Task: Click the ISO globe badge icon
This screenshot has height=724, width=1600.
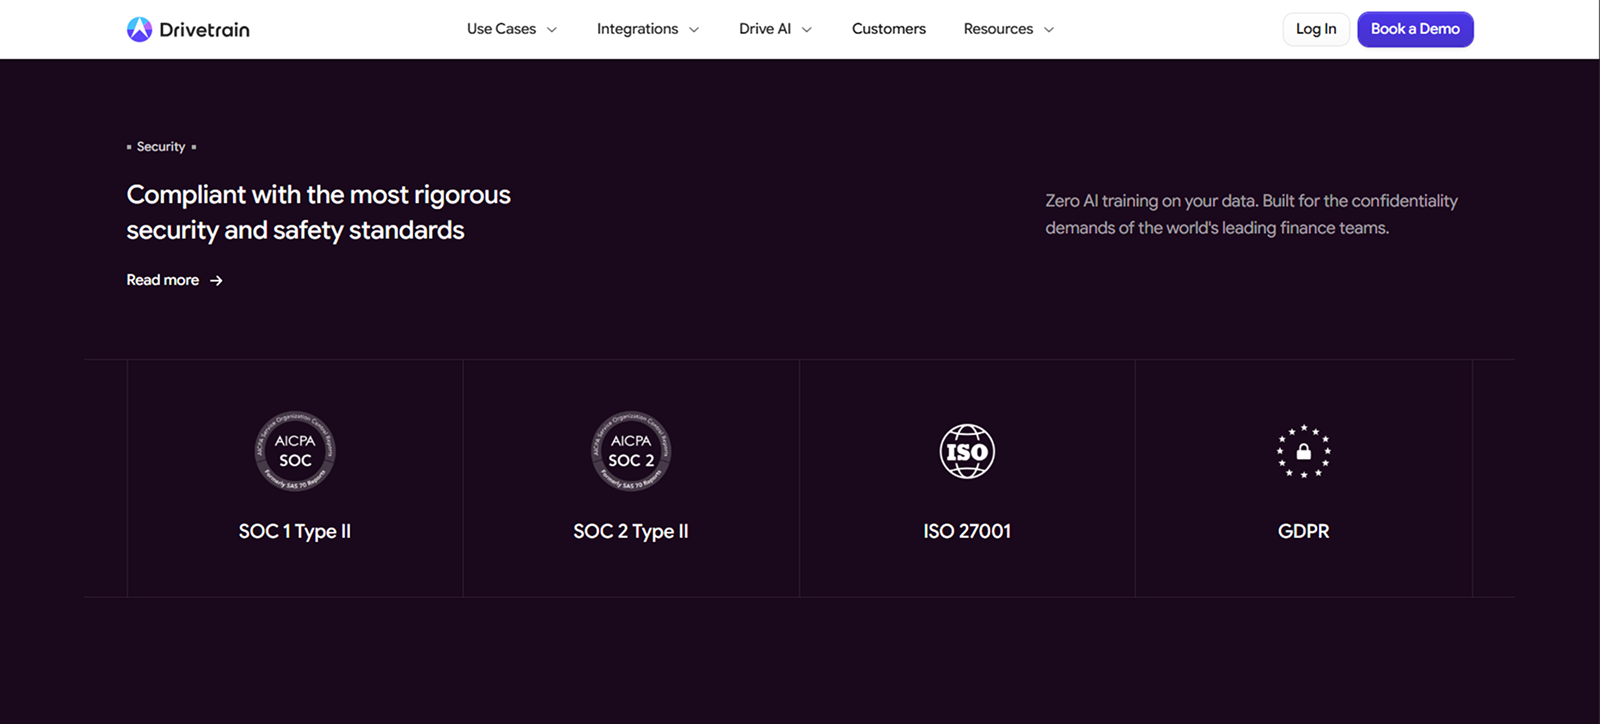Action: [967, 451]
